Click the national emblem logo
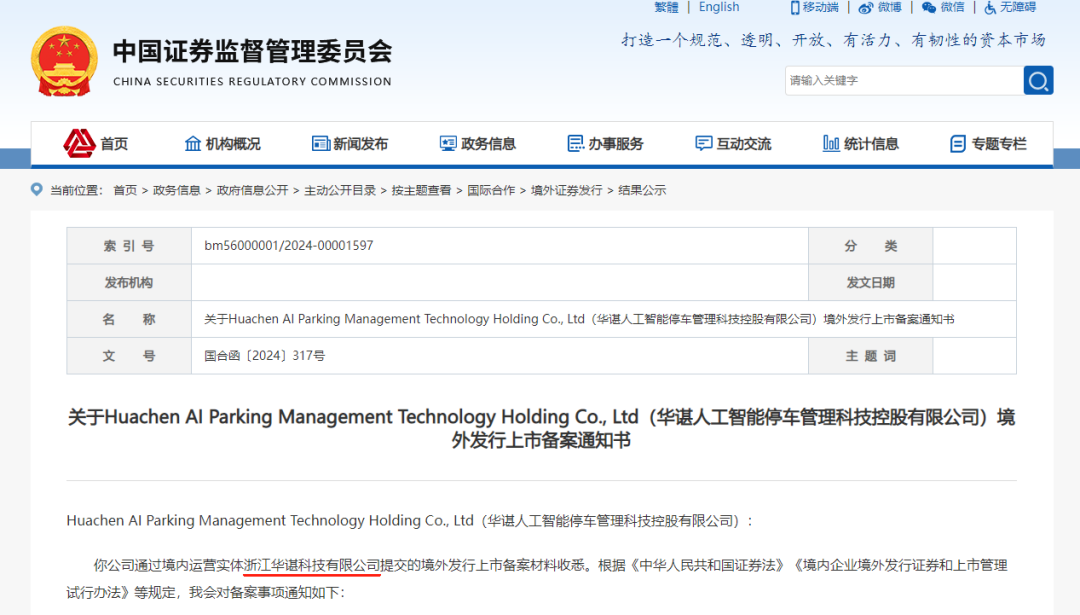 tap(64, 61)
